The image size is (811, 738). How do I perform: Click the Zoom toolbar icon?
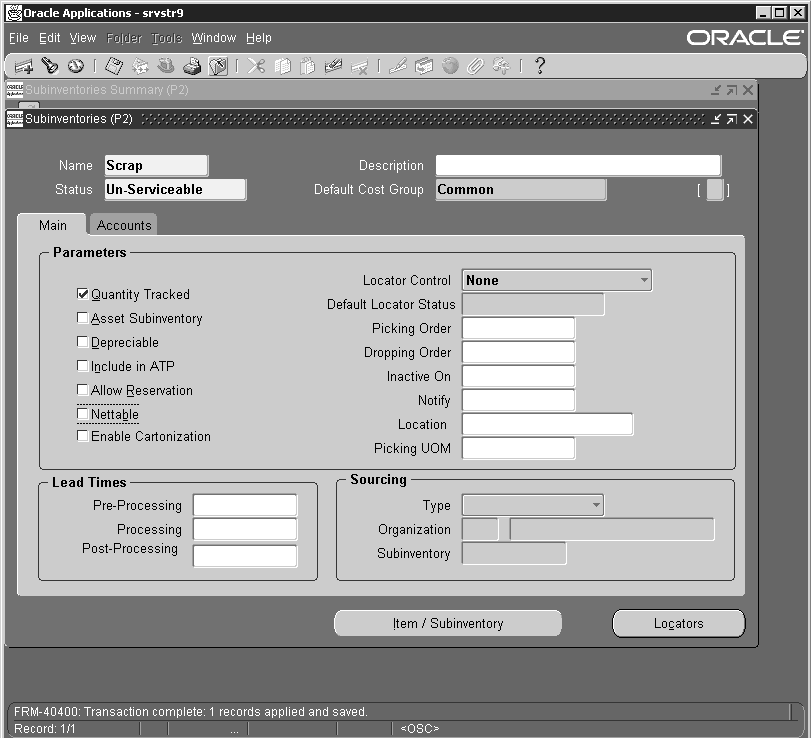[x=424, y=66]
